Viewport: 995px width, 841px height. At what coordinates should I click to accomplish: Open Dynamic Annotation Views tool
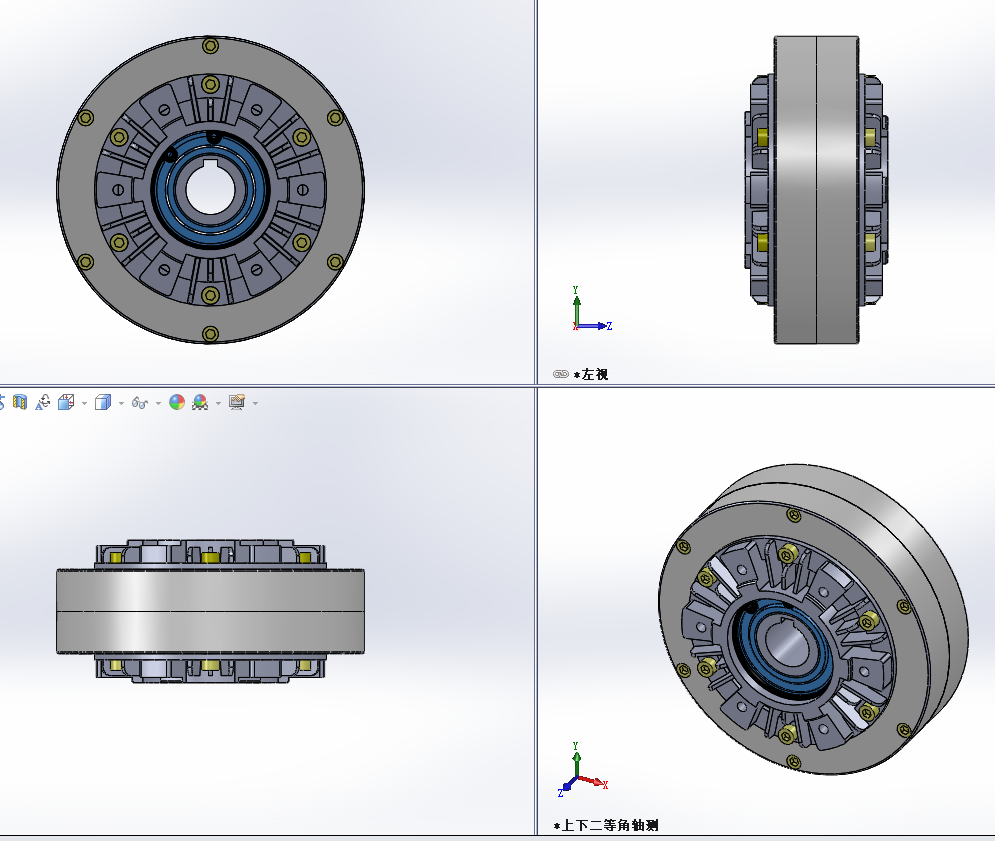click(43, 402)
